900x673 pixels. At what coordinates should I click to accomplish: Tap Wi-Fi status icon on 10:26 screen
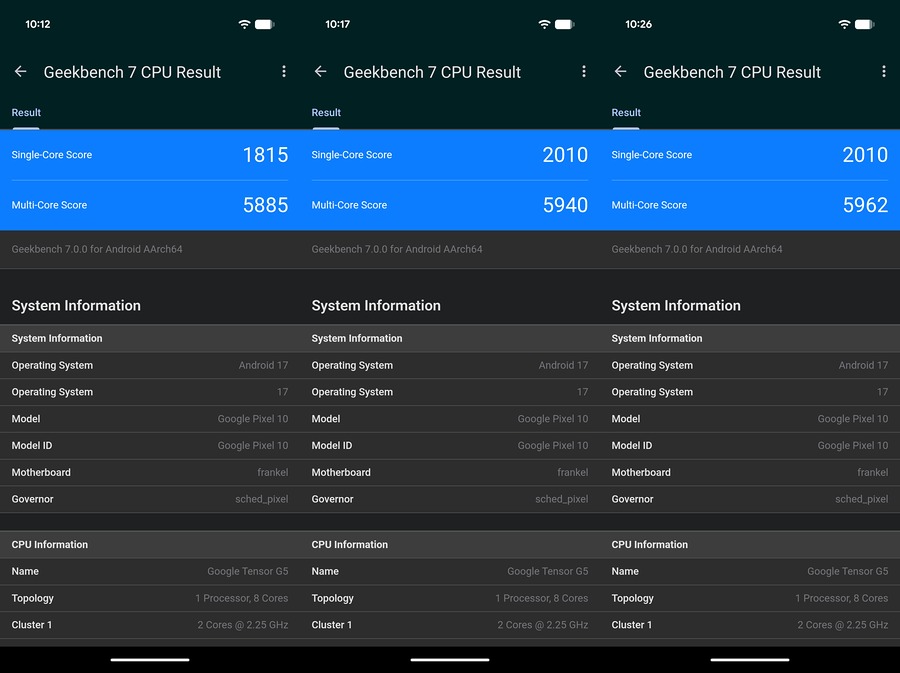844,24
